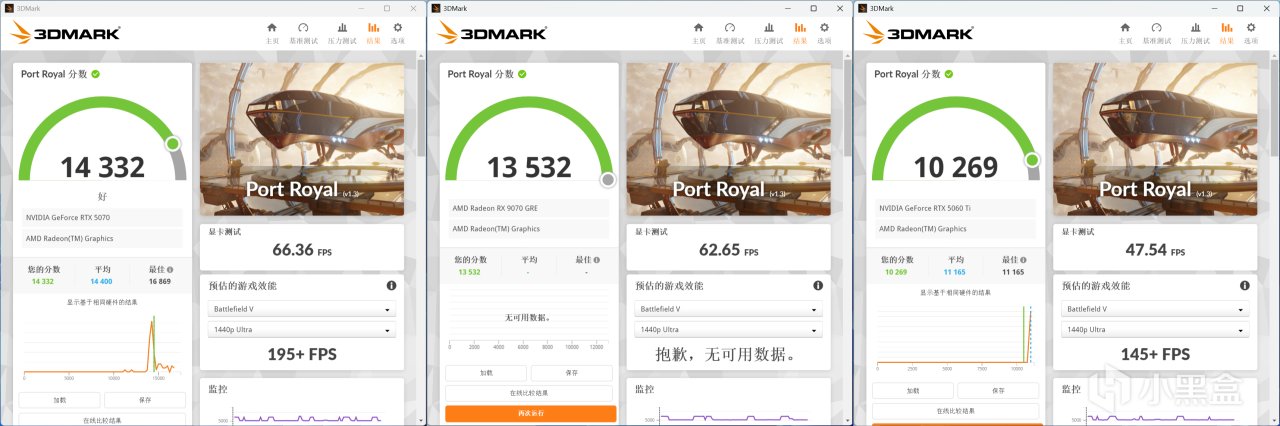Click 保存 button in RX 9070 GRE window
The width and height of the screenshot is (1280, 426).
coord(572,373)
